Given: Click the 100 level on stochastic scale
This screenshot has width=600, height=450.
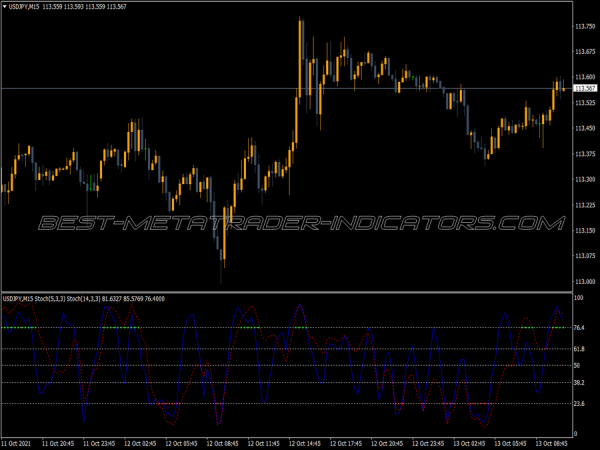Looking at the screenshot, I should pos(579,298).
